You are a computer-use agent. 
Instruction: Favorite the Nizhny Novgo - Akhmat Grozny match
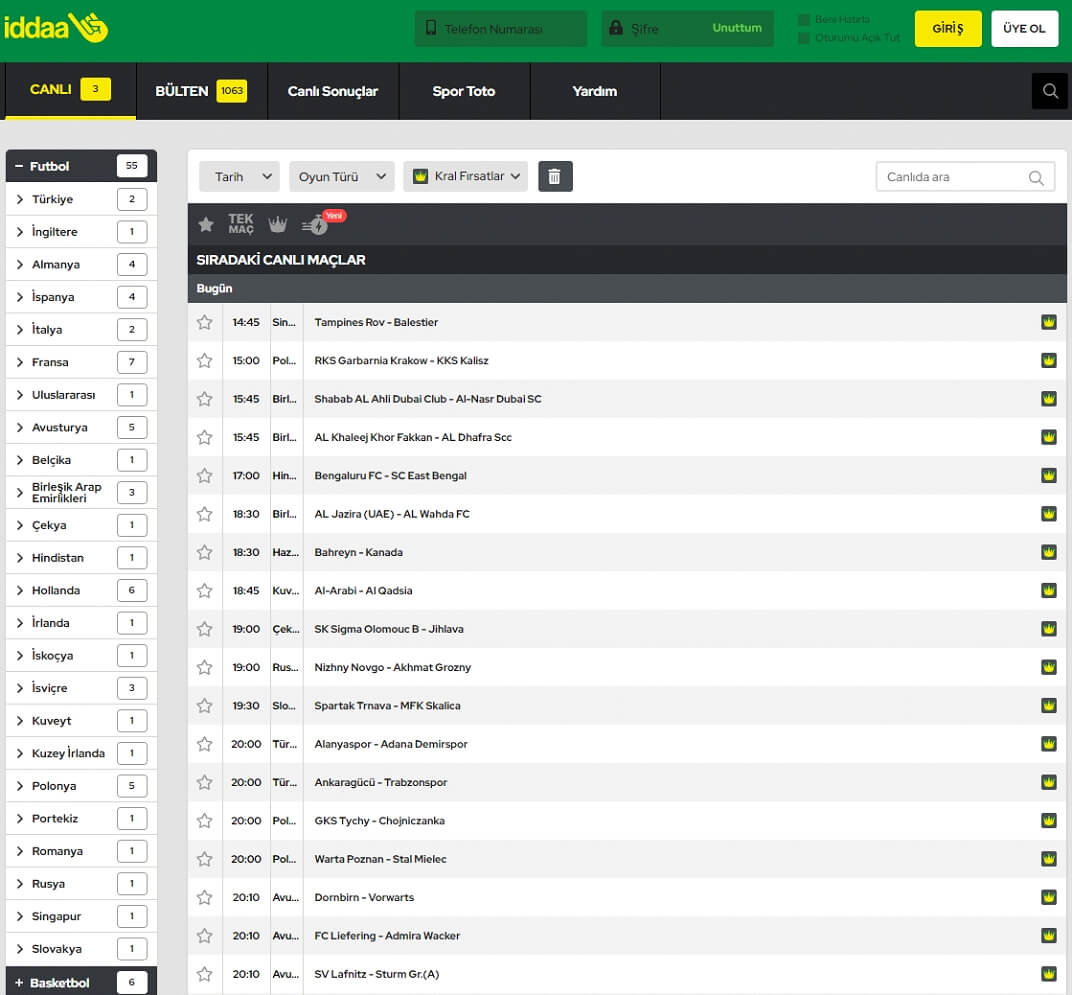pyautogui.click(x=204, y=667)
